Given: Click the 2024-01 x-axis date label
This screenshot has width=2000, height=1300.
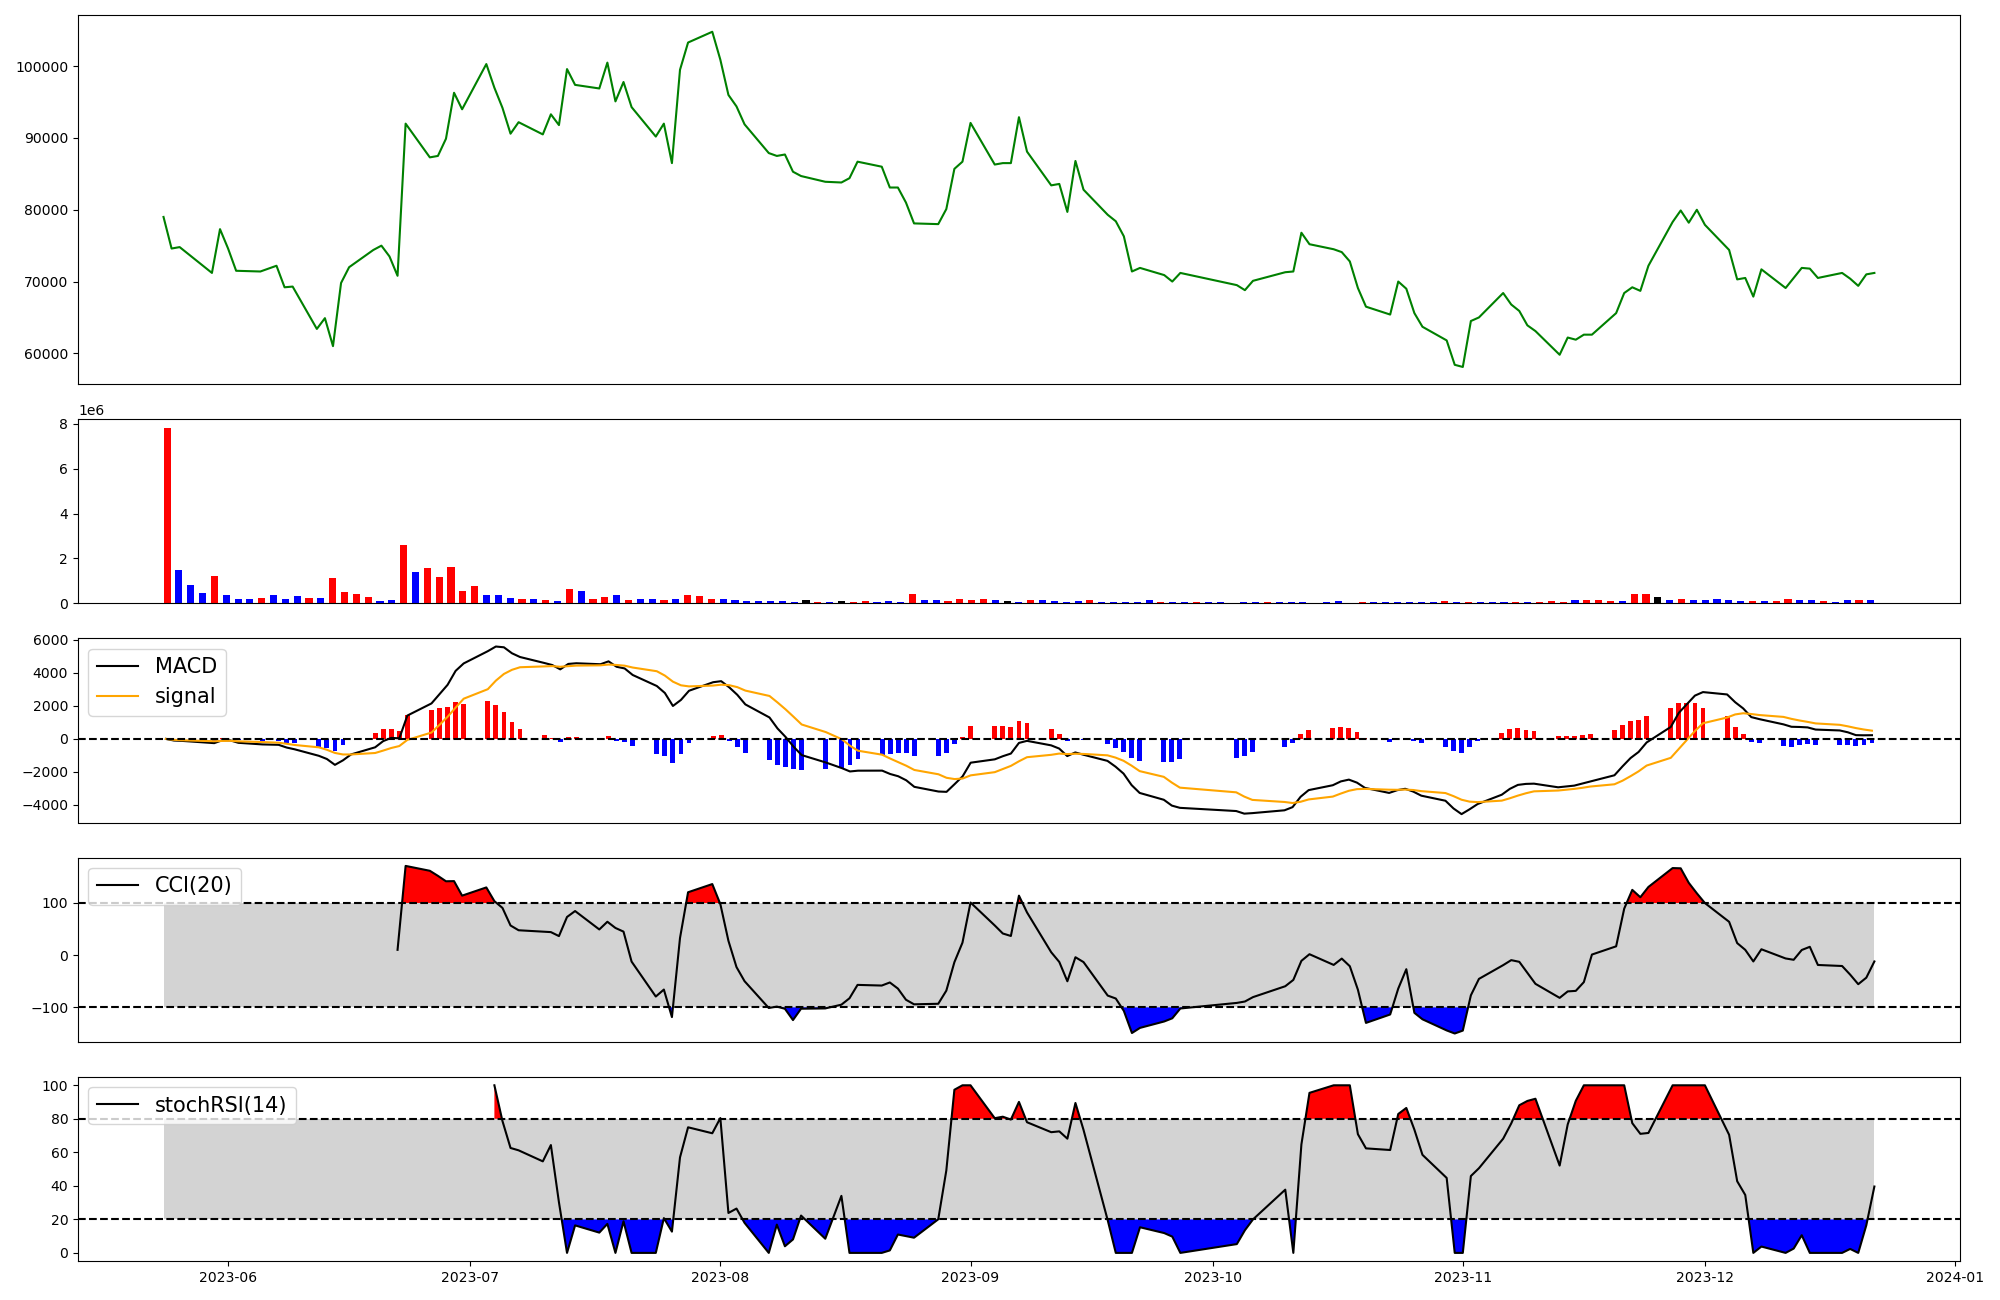Looking at the screenshot, I should coord(1954,1277).
